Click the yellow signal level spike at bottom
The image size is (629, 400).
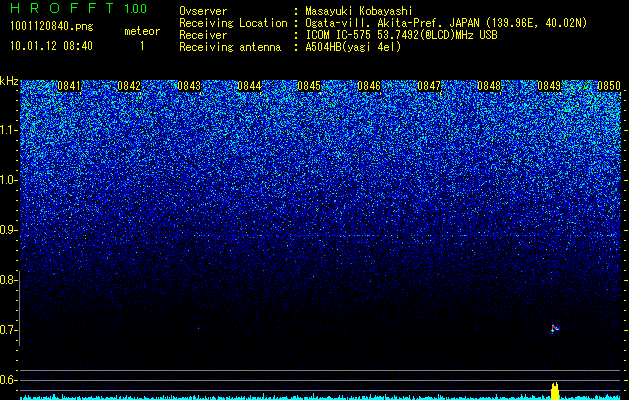(x=555, y=391)
